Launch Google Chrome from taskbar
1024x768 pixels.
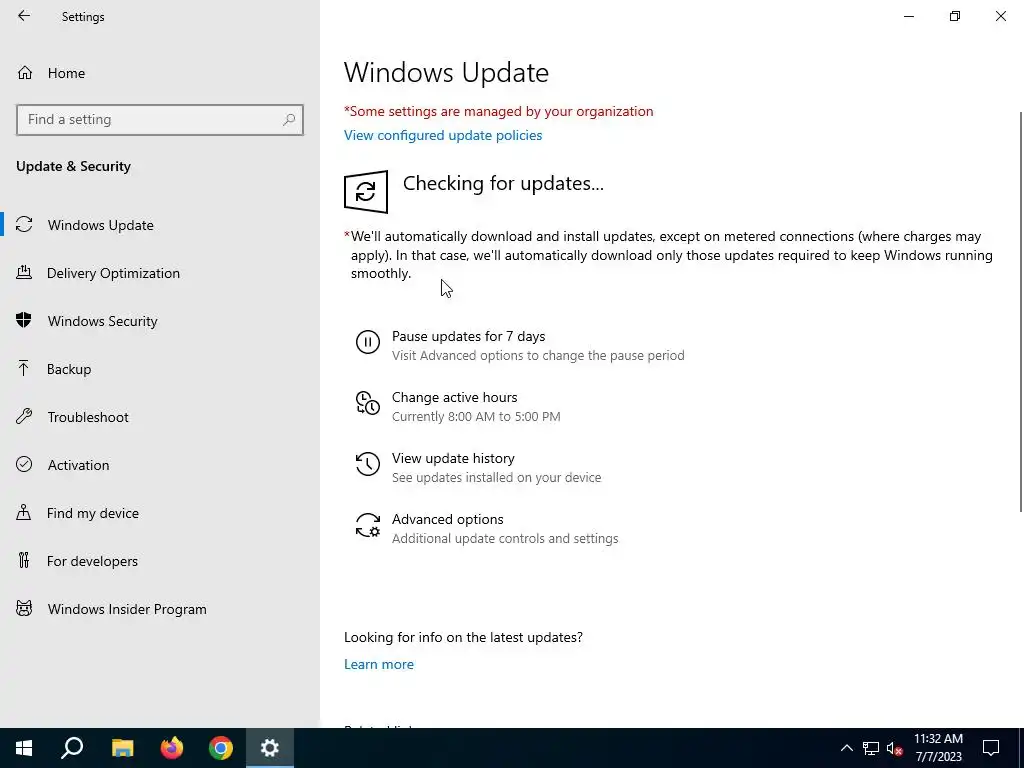coord(221,748)
